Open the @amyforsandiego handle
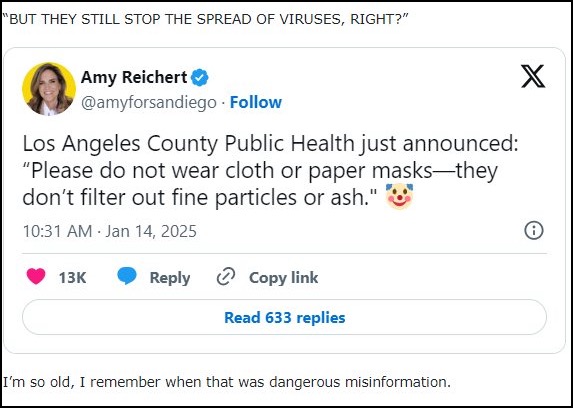Image resolution: width=573 pixels, height=408 pixels. click(x=149, y=103)
